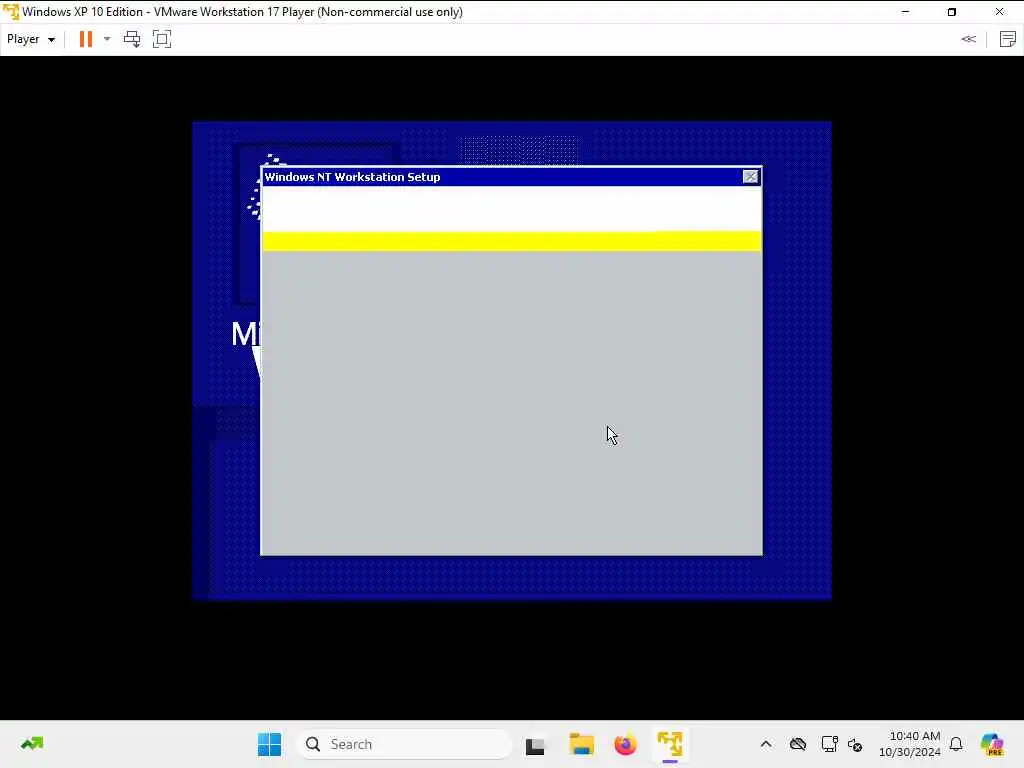Open the clock showing 10:40 AM
Screen dimensions: 1024x768
pos(910,744)
